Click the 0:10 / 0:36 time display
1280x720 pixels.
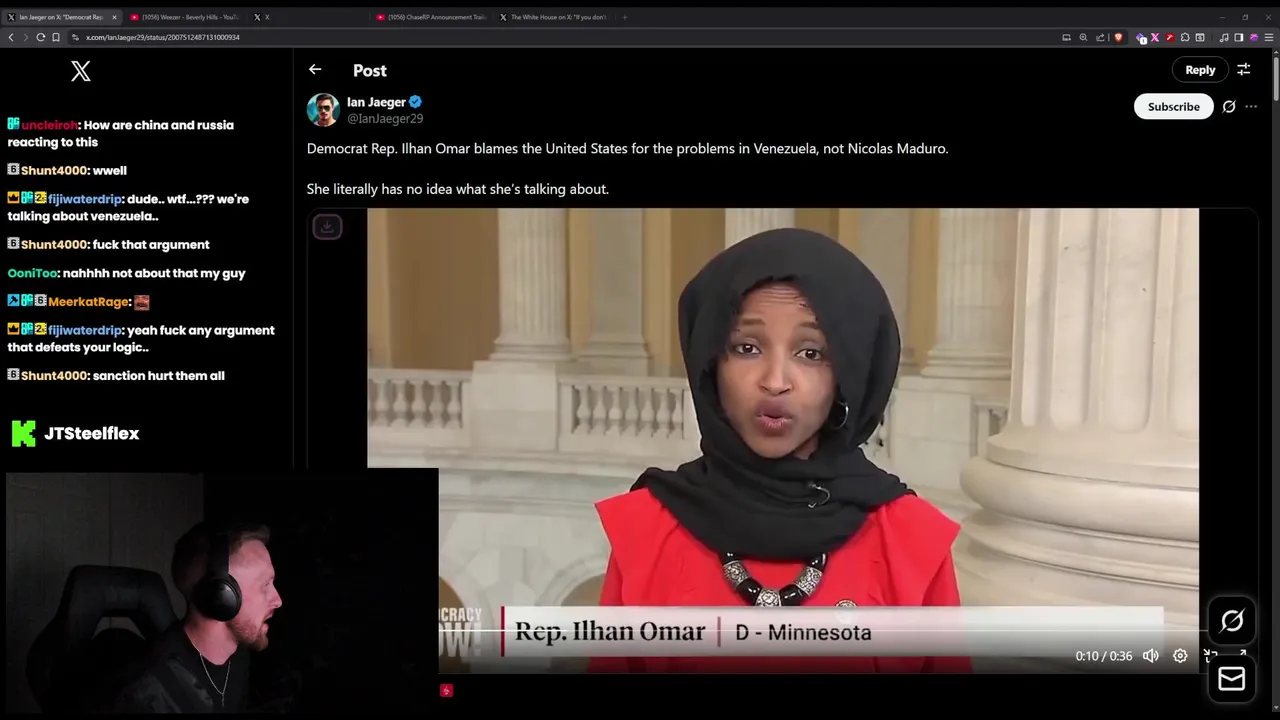[x=1104, y=656]
